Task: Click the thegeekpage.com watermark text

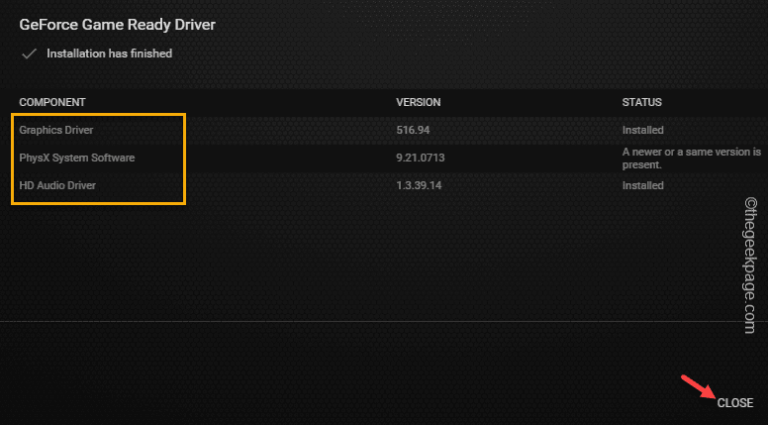Action: [750, 270]
